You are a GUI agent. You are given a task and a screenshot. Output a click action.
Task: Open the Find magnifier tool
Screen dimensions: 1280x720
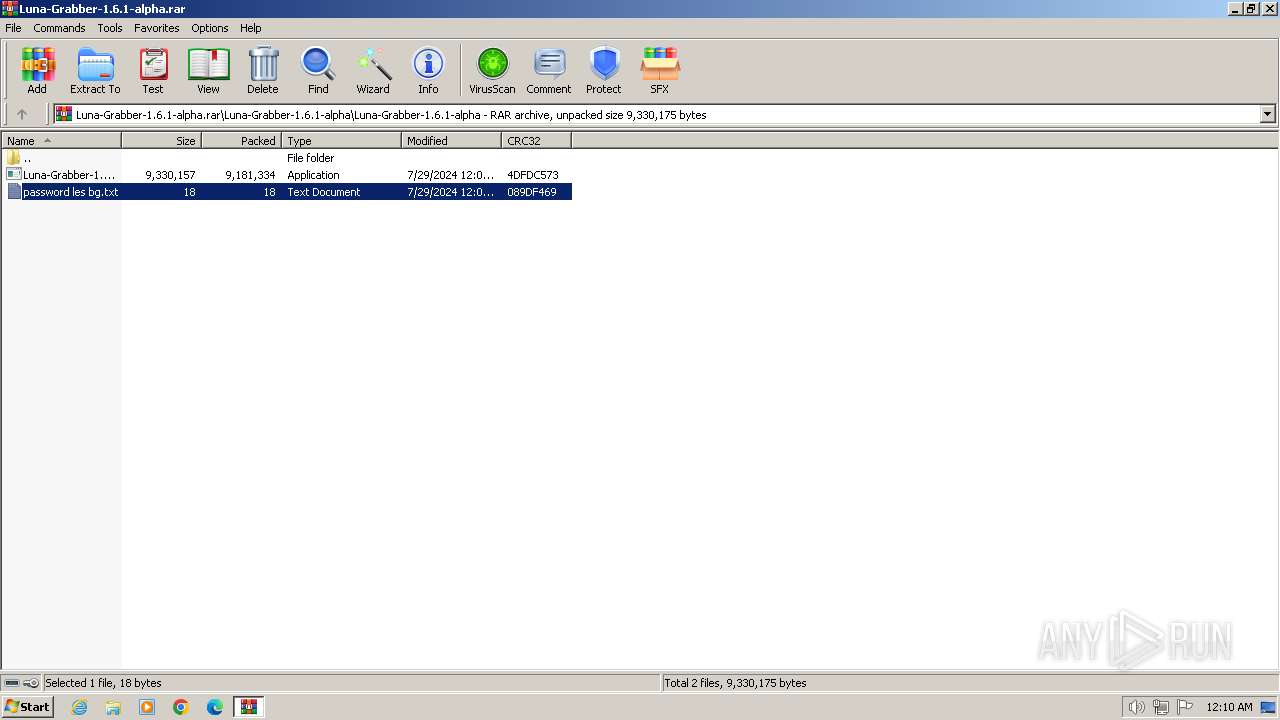318,70
